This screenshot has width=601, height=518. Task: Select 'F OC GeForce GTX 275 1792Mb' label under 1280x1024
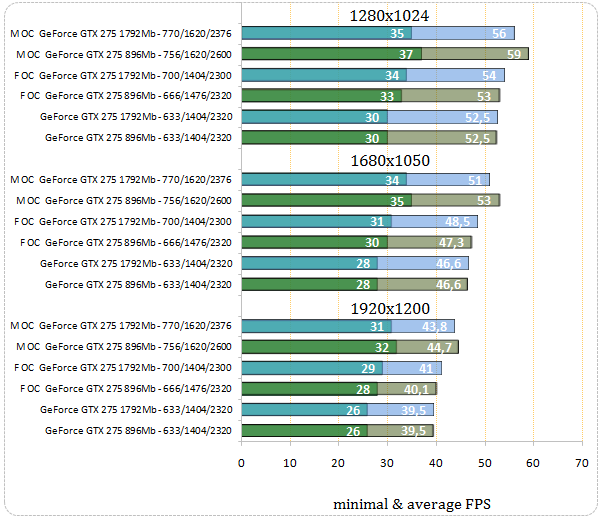123,76
